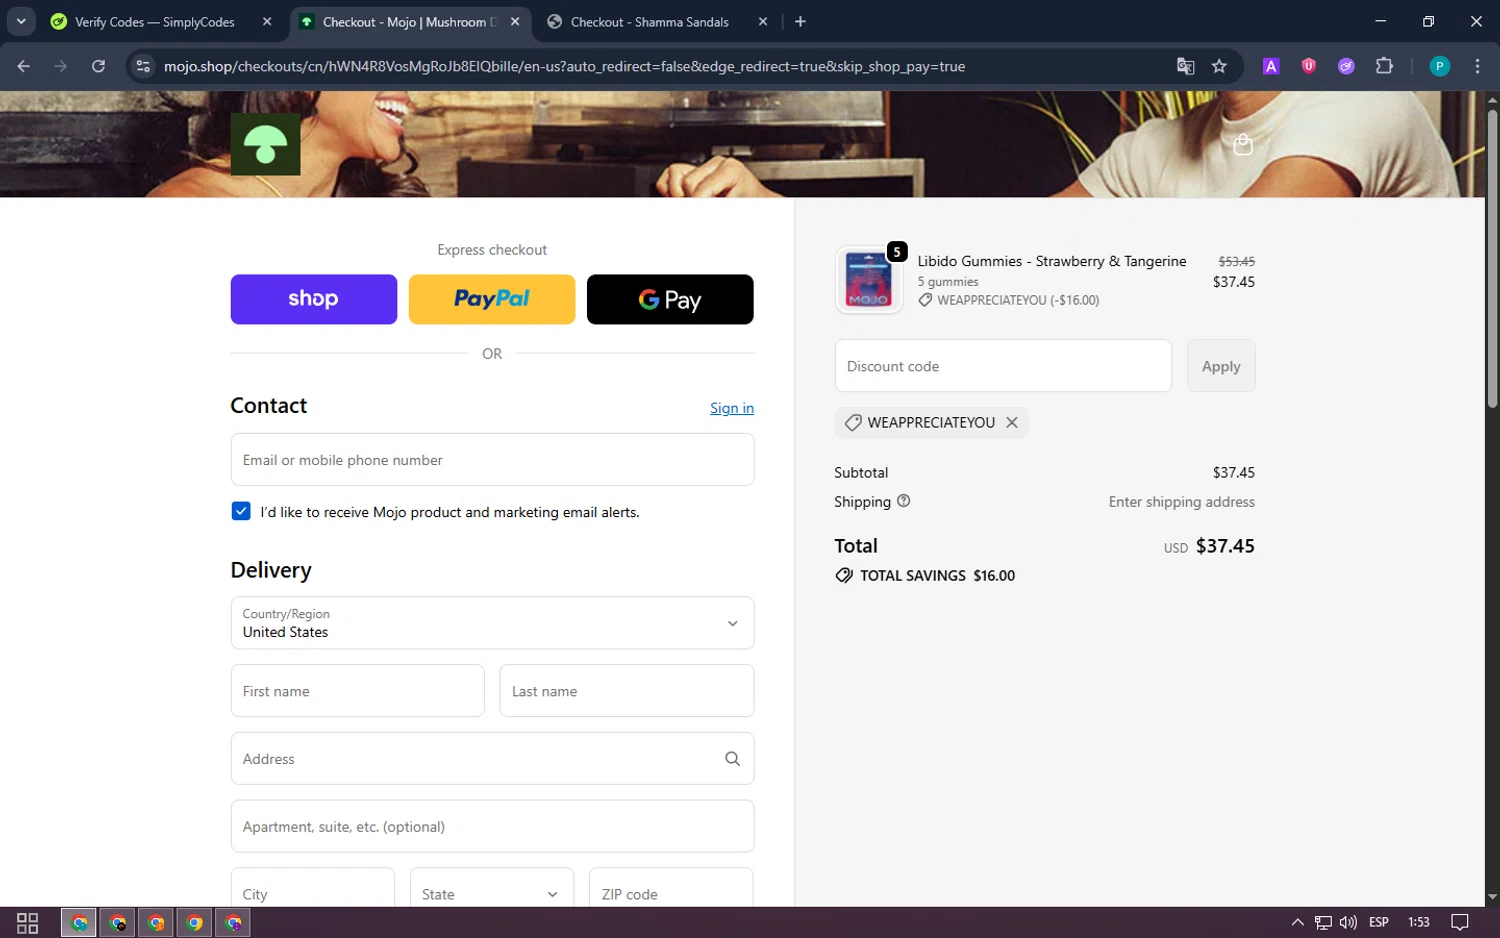The image size is (1500, 938).
Task: Focus the Last name field
Action: (x=626, y=691)
